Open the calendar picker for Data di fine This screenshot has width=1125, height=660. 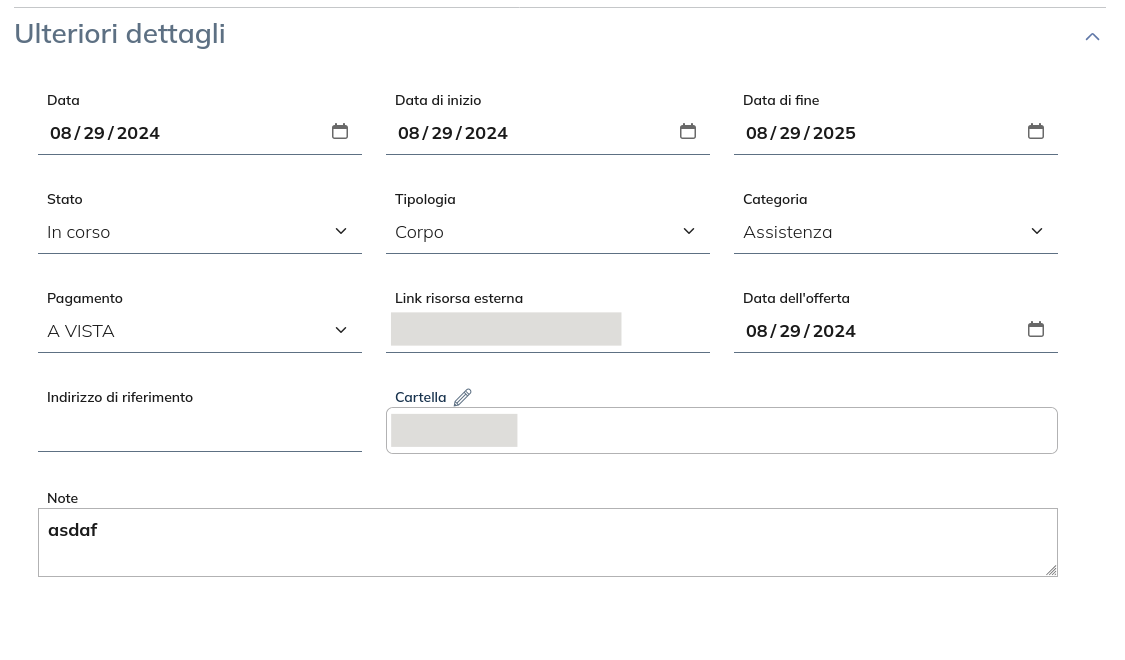coord(1036,131)
